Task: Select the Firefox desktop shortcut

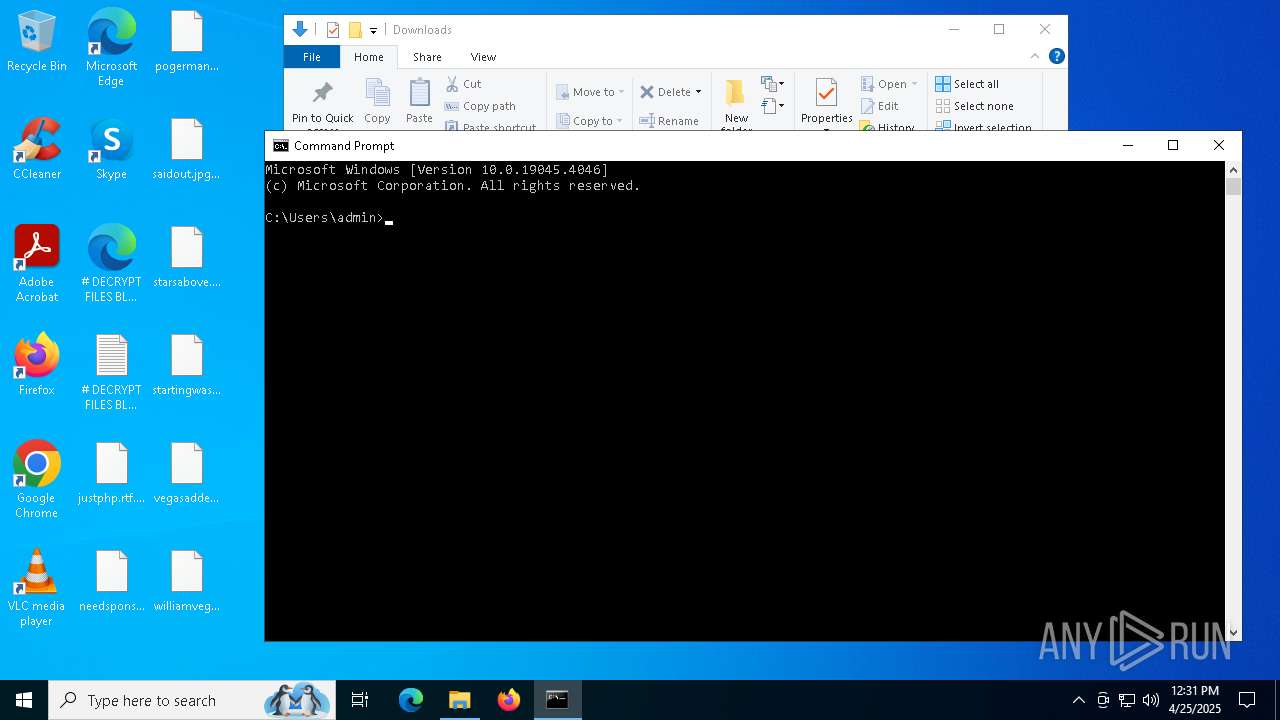Action: (x=37, y=365)
